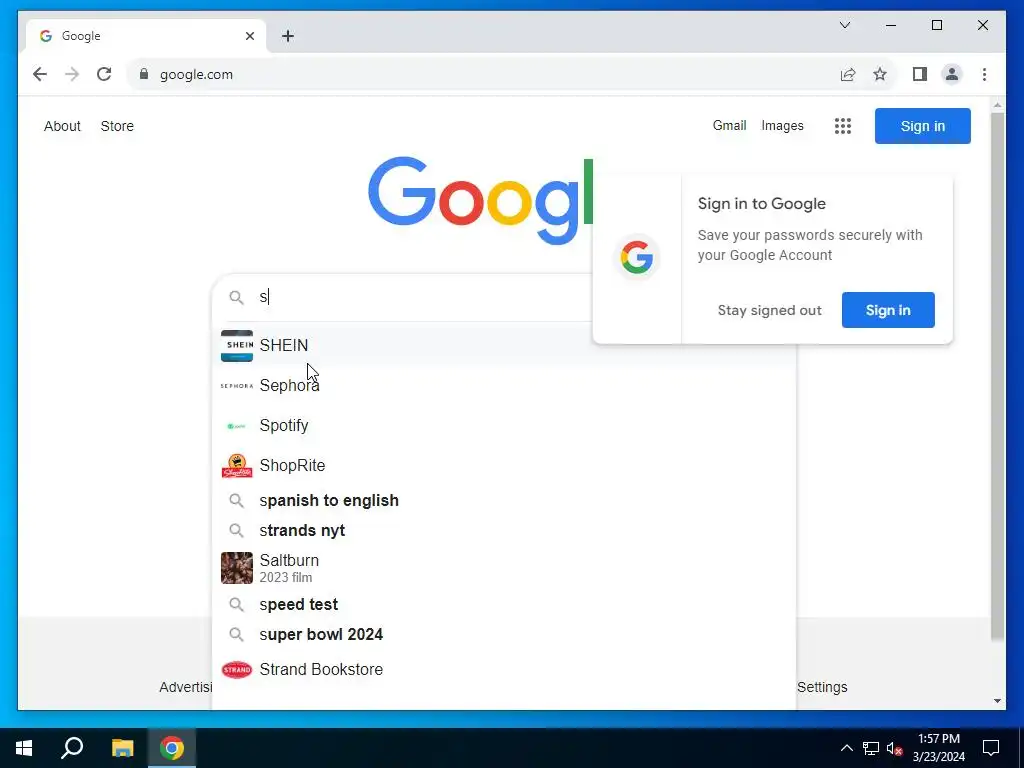Click the Strand Bookstore logo icon
The height and width of the screenshot is (768, 1024).
coord(236,669)
